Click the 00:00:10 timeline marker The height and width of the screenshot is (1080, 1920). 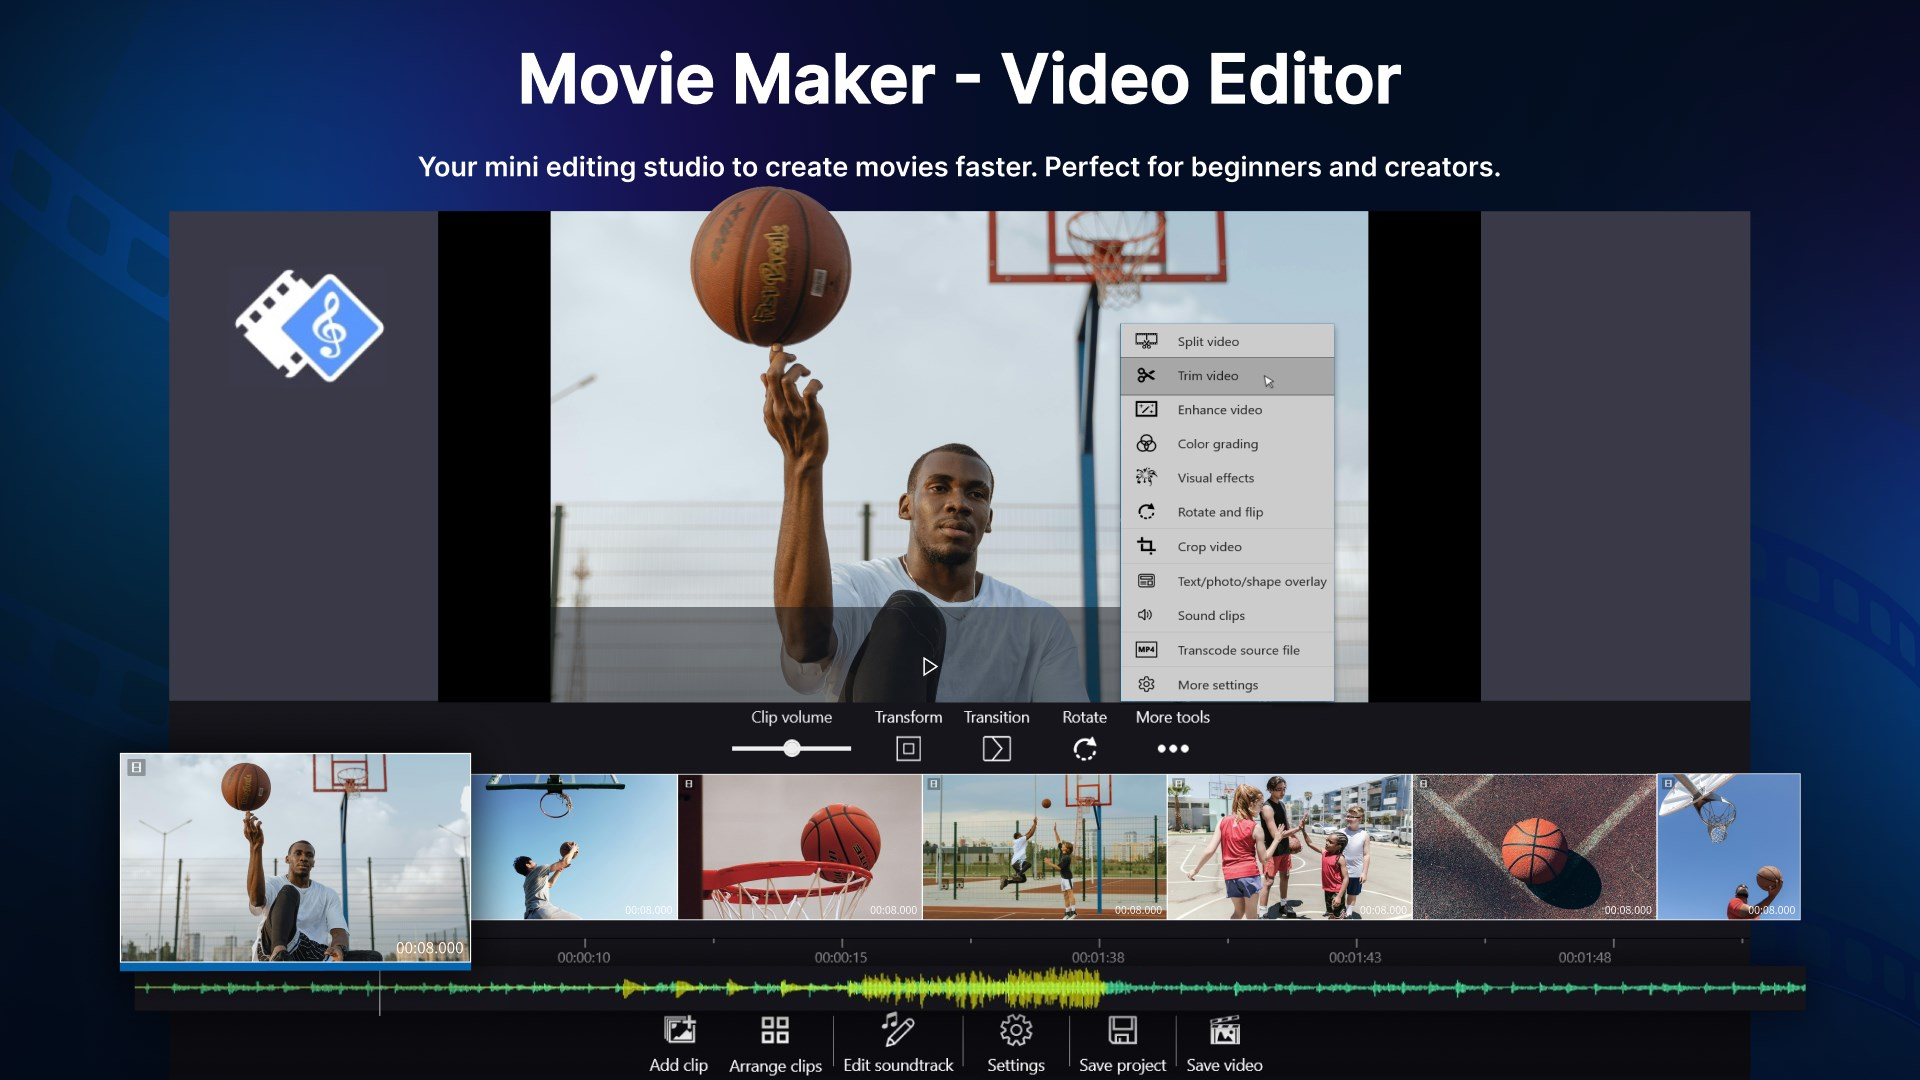pos(584,957)
